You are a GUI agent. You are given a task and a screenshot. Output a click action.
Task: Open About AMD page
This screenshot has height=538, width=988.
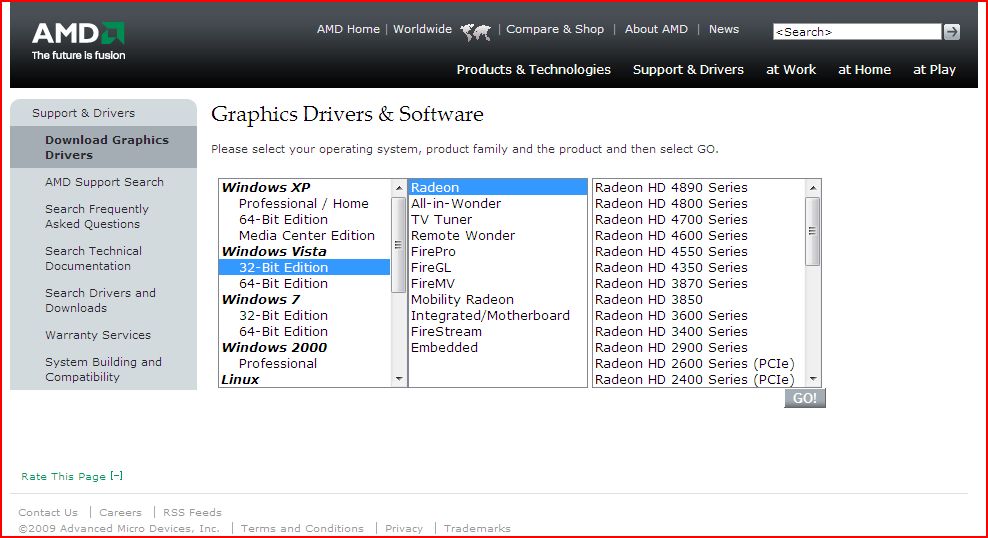coord(656,29)
